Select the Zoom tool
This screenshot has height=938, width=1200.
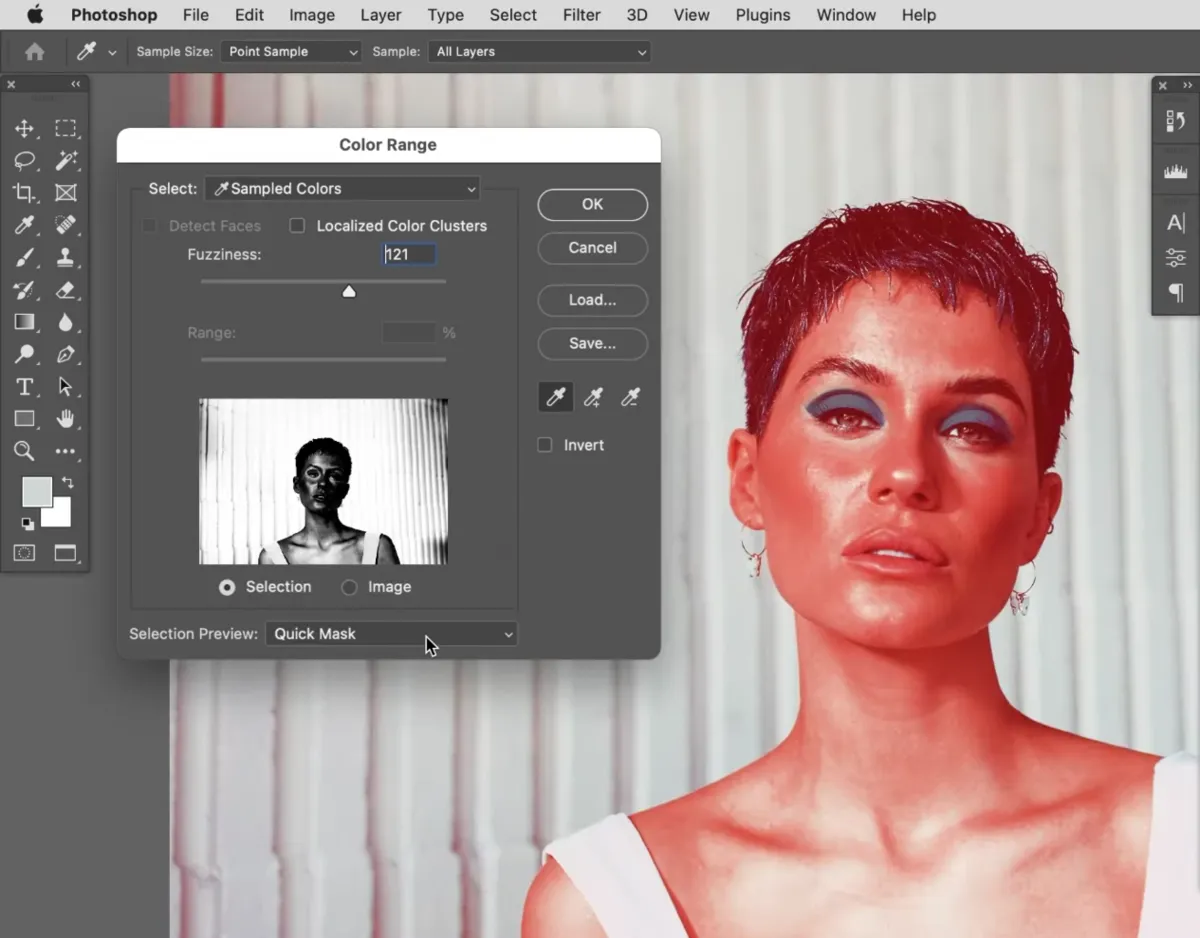tap(24, 451)
